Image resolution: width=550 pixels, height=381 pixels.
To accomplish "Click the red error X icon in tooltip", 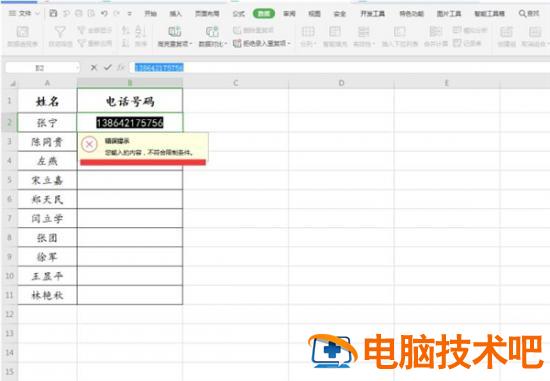I will point(89,144).
